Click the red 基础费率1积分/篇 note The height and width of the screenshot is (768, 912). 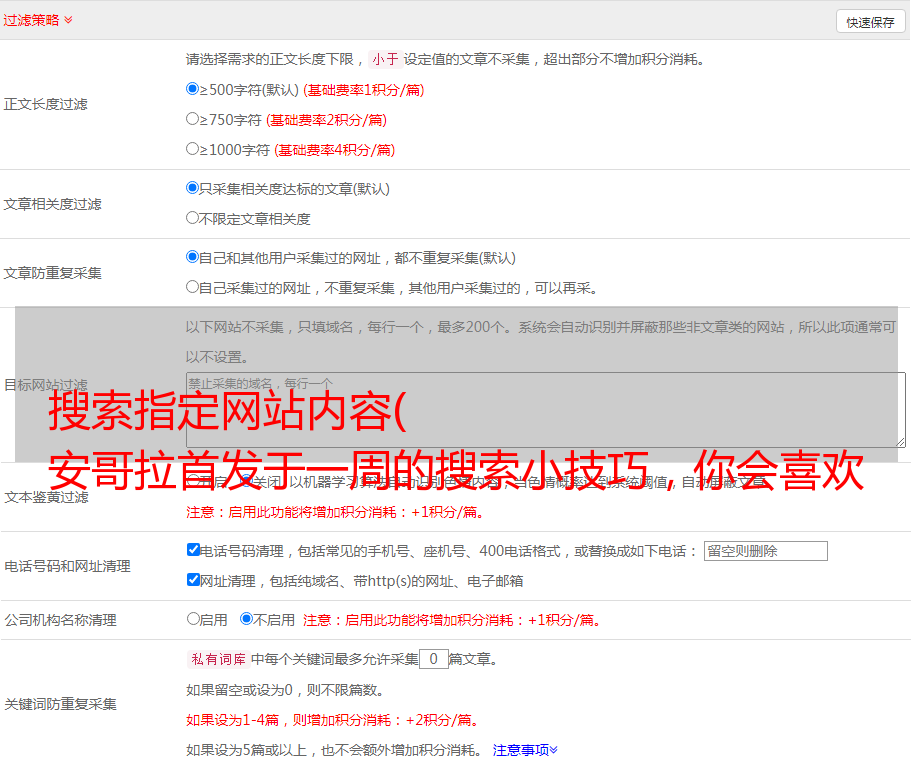click(364, 90)
